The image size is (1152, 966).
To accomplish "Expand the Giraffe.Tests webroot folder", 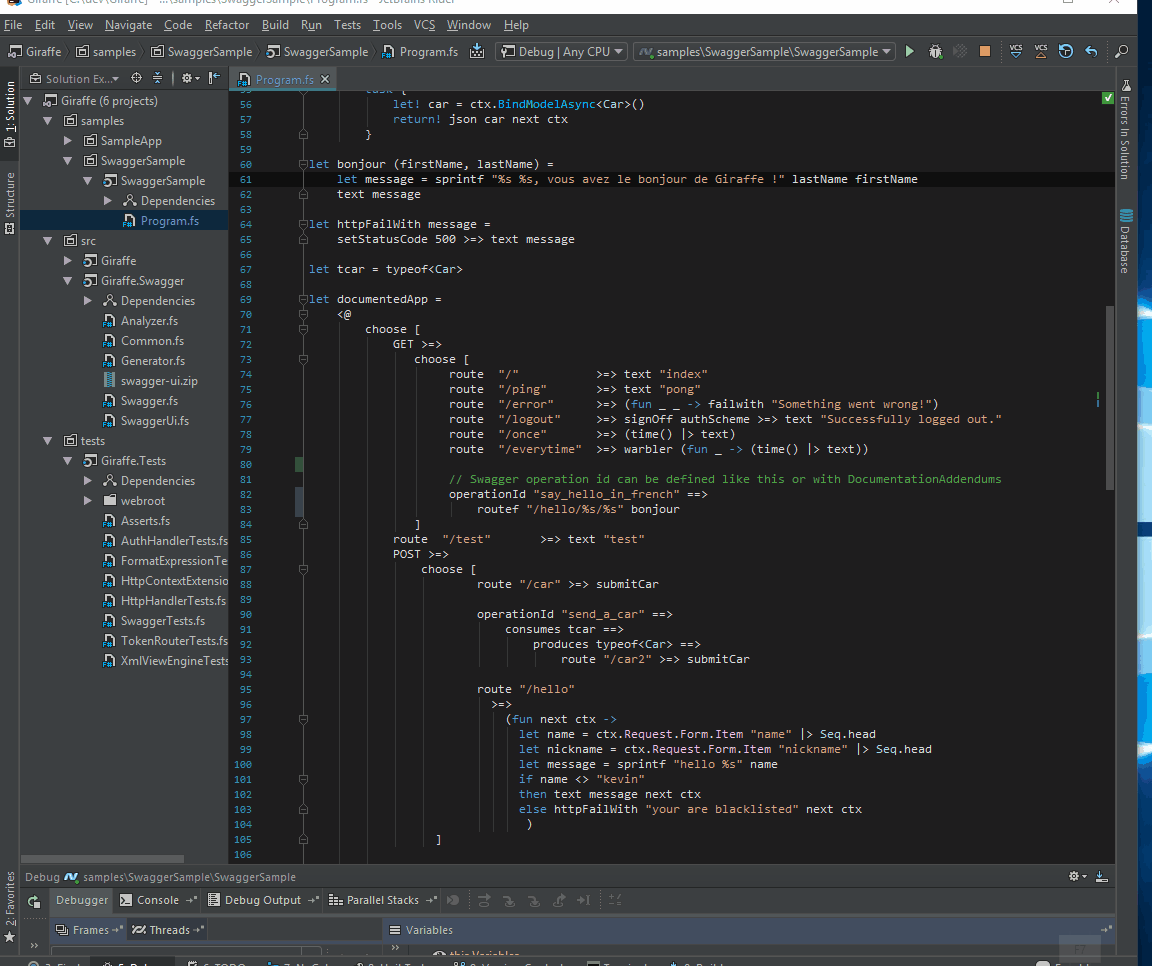I will (x=89, y=501).
